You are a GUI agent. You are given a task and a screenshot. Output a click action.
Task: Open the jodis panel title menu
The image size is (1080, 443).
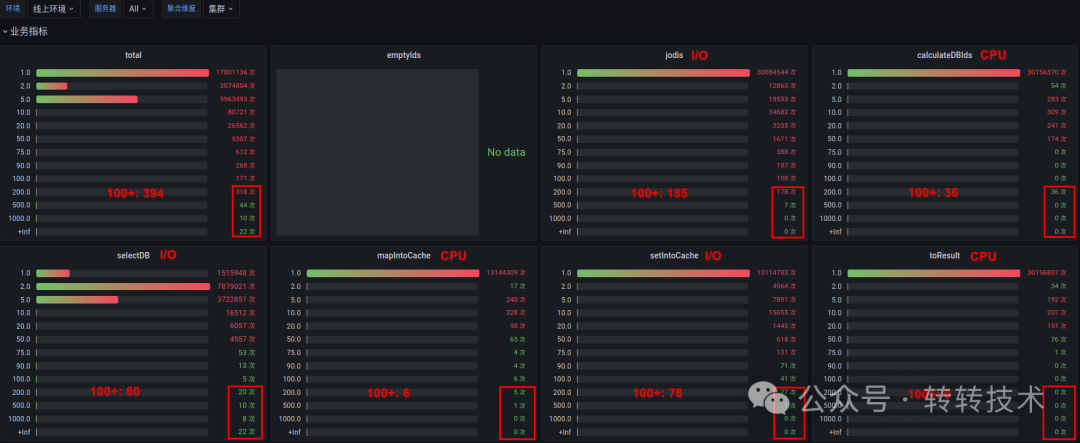[674, 55]
